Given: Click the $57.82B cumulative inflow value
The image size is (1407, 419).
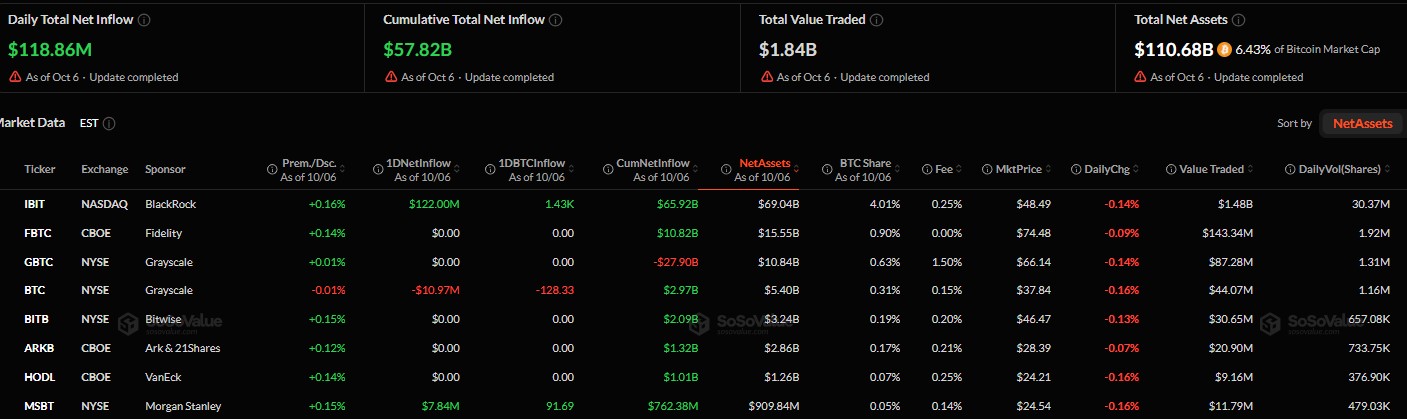Looking at the screenshot, I should click(417, 49).
